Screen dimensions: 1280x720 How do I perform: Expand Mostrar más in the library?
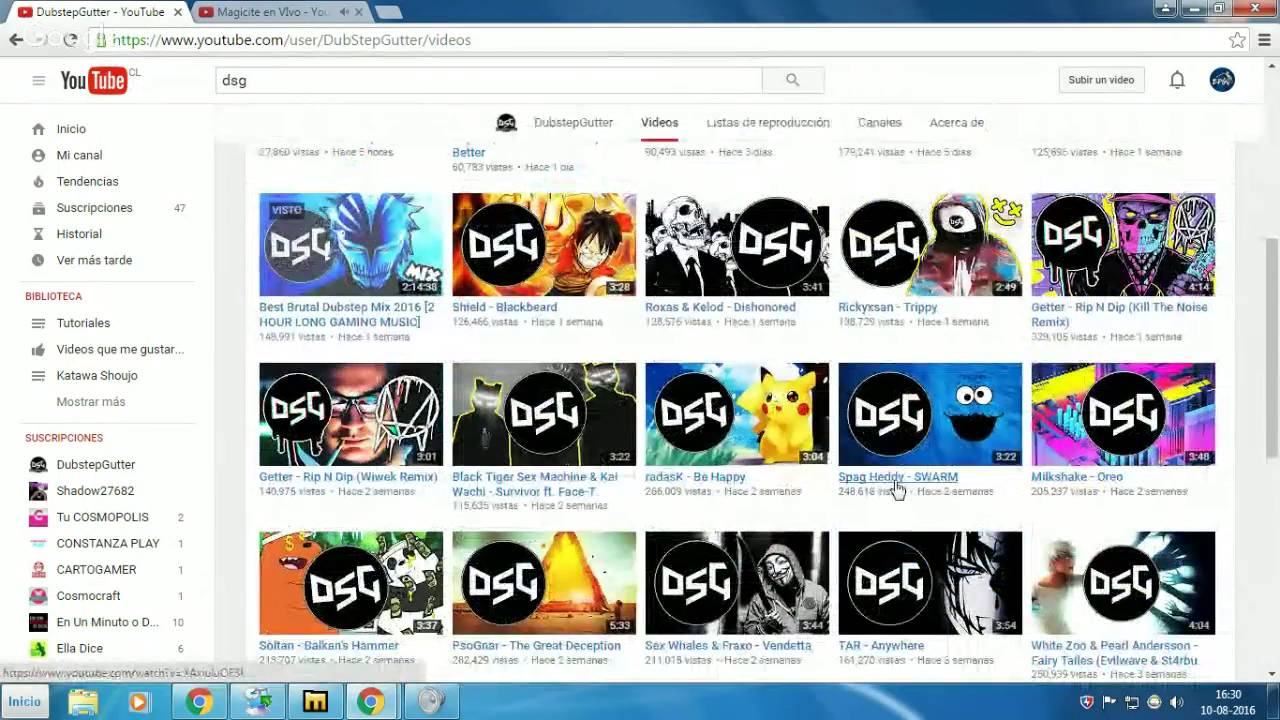[x=91, y=401]
